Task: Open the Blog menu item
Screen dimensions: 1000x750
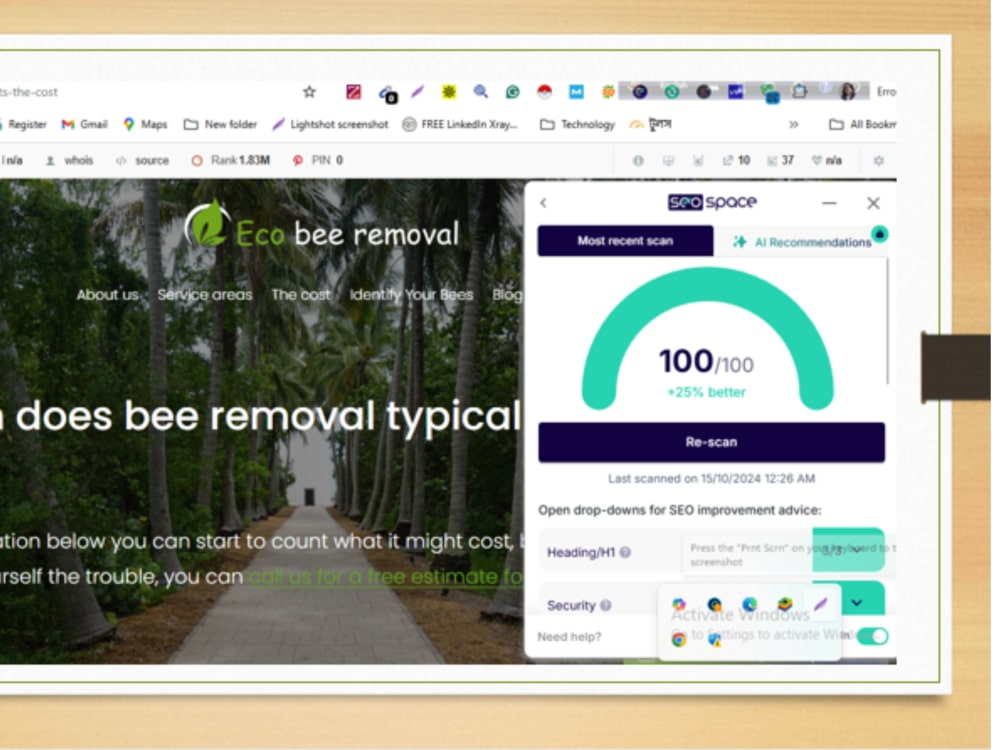Action: point(508,295)
